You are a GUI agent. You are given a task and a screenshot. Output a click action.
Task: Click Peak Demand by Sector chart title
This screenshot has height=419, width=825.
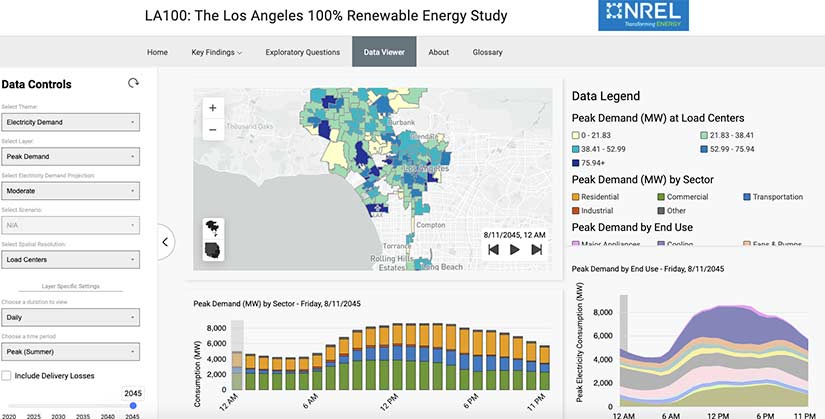277,304
